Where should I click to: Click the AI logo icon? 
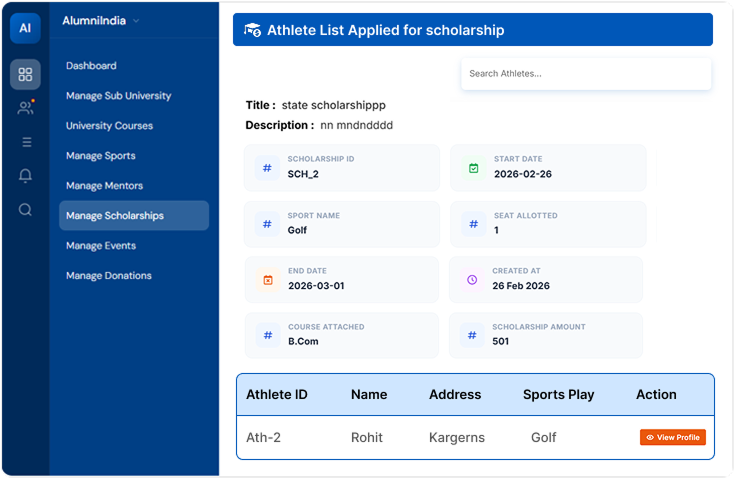click(25, 28)
